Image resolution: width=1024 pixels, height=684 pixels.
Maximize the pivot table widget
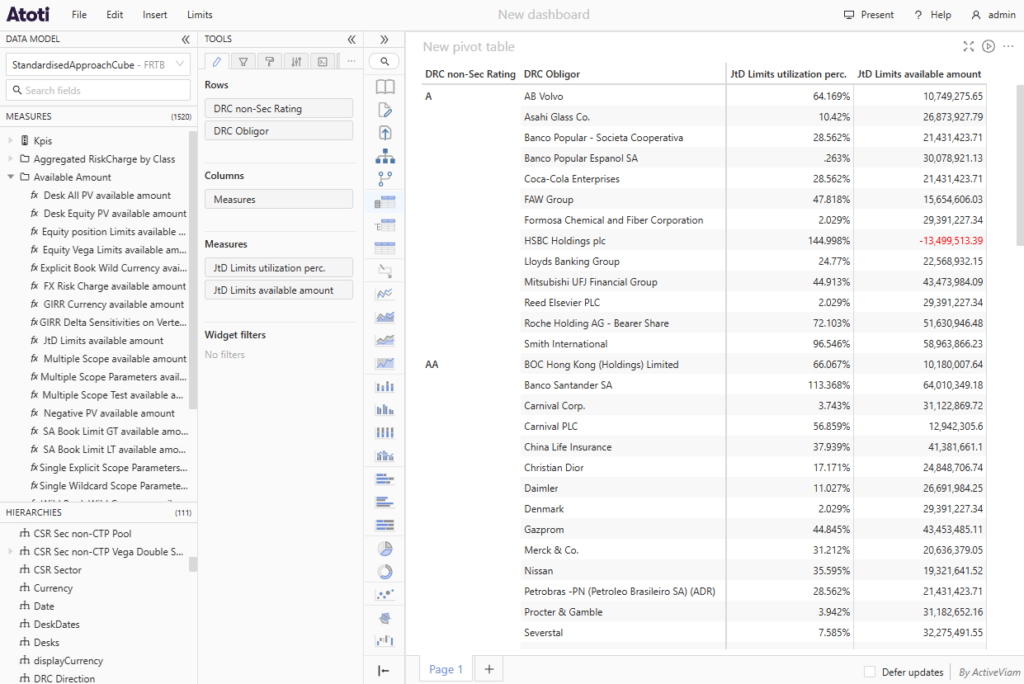[968, 46]
